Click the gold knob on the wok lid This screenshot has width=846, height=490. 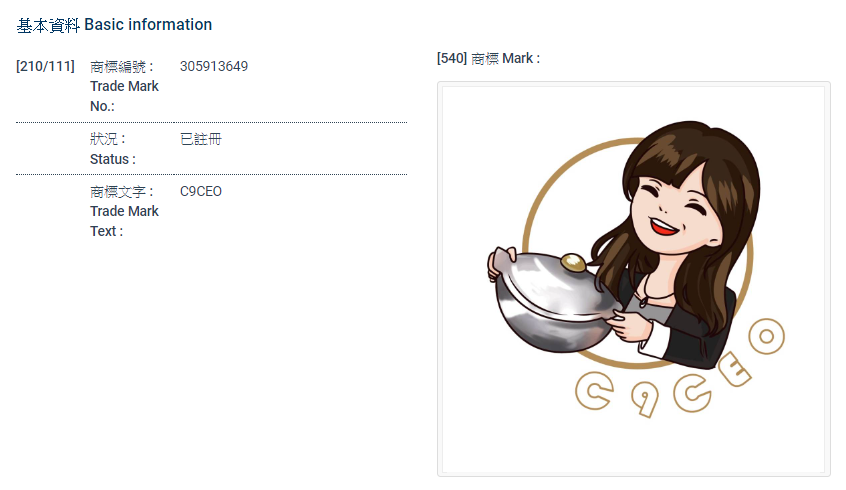click(573, 264)
